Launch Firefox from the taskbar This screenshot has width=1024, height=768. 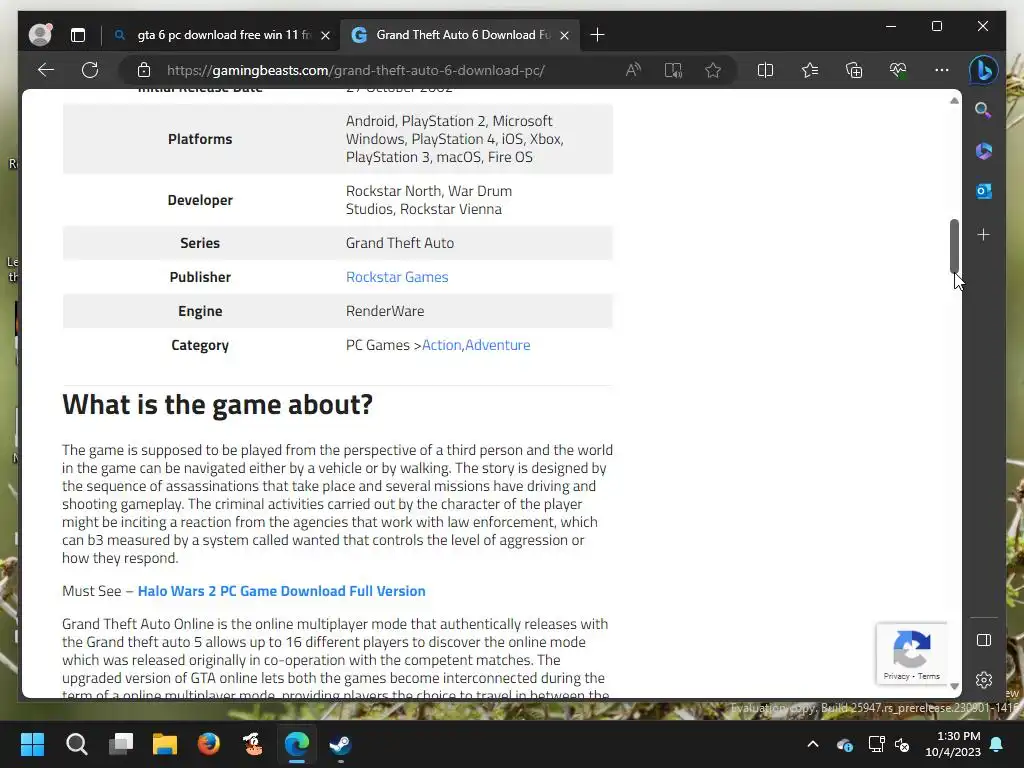coord(209,744)
